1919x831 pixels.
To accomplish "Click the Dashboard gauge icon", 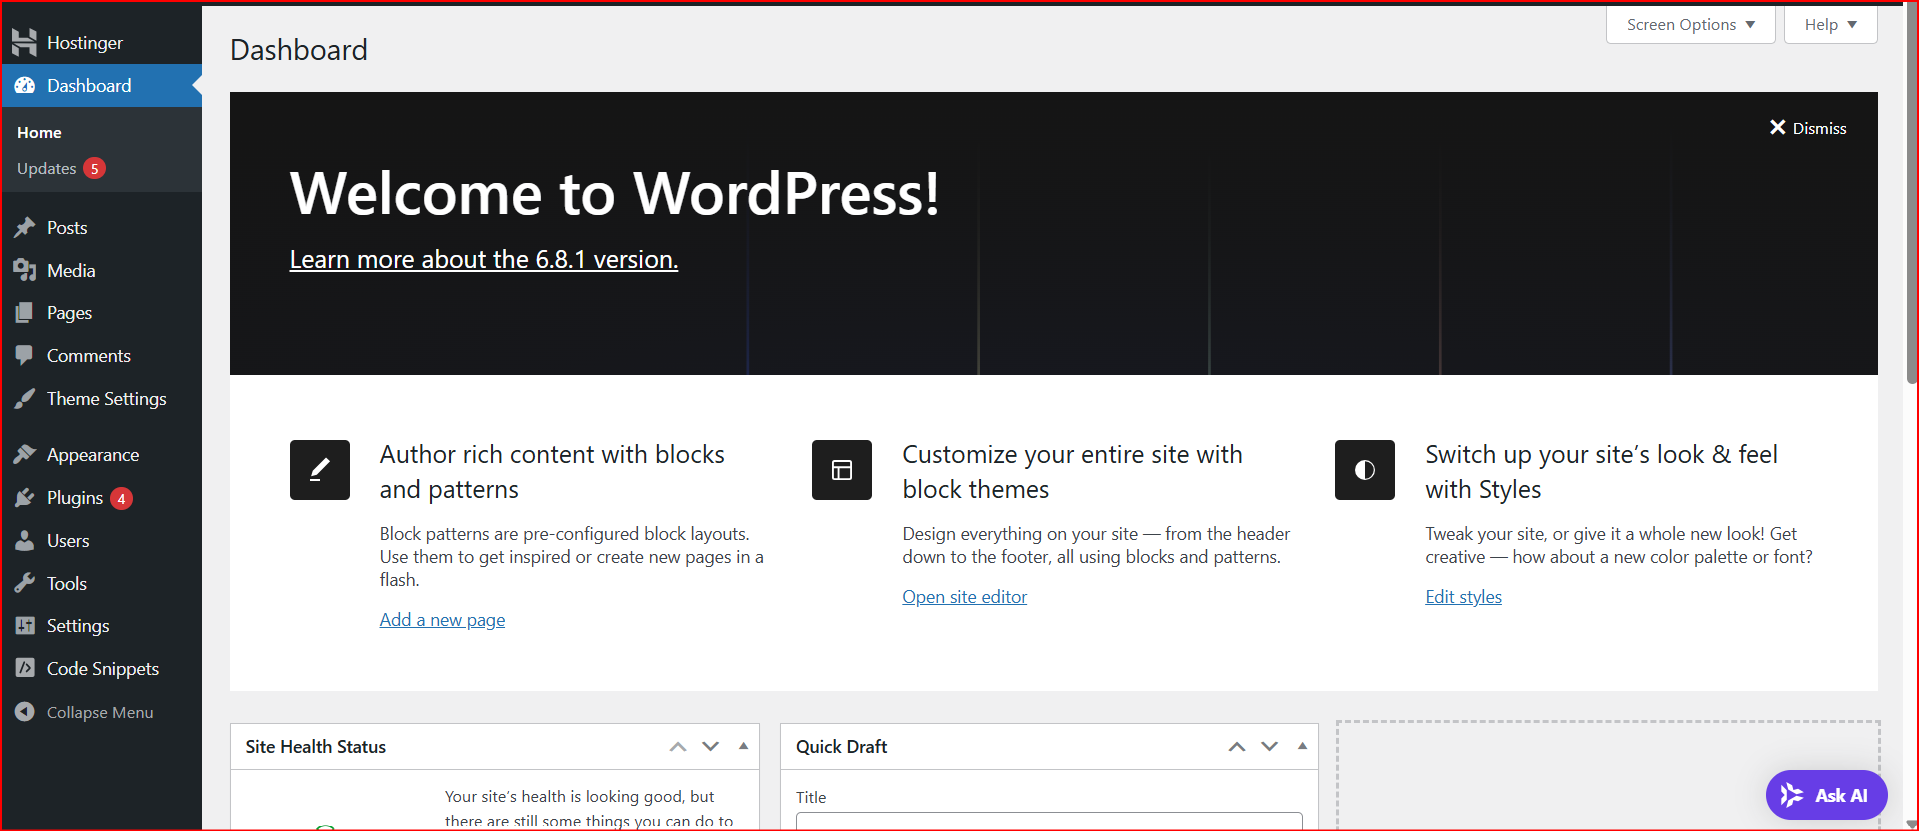I will coord(25,86).
